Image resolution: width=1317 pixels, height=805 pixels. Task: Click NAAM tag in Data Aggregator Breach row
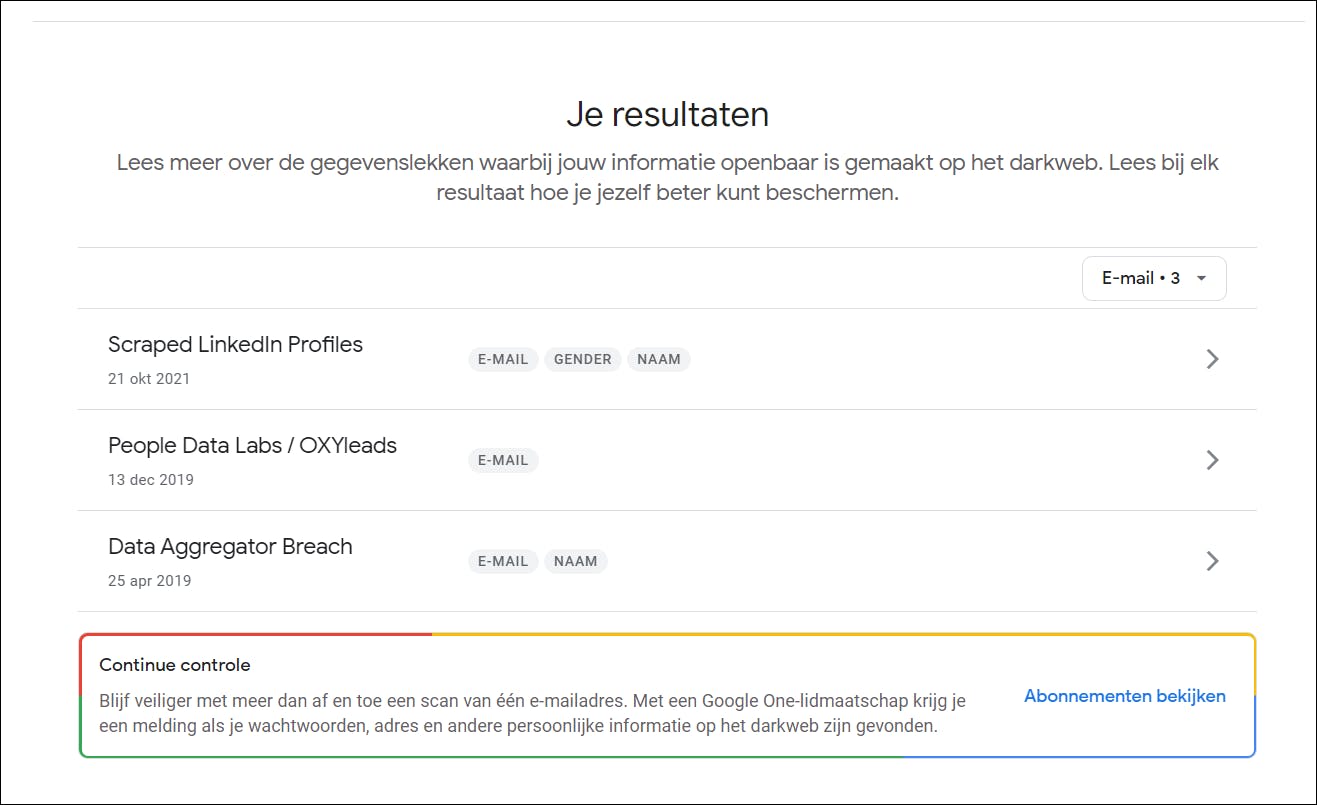[x=575, y=562]
